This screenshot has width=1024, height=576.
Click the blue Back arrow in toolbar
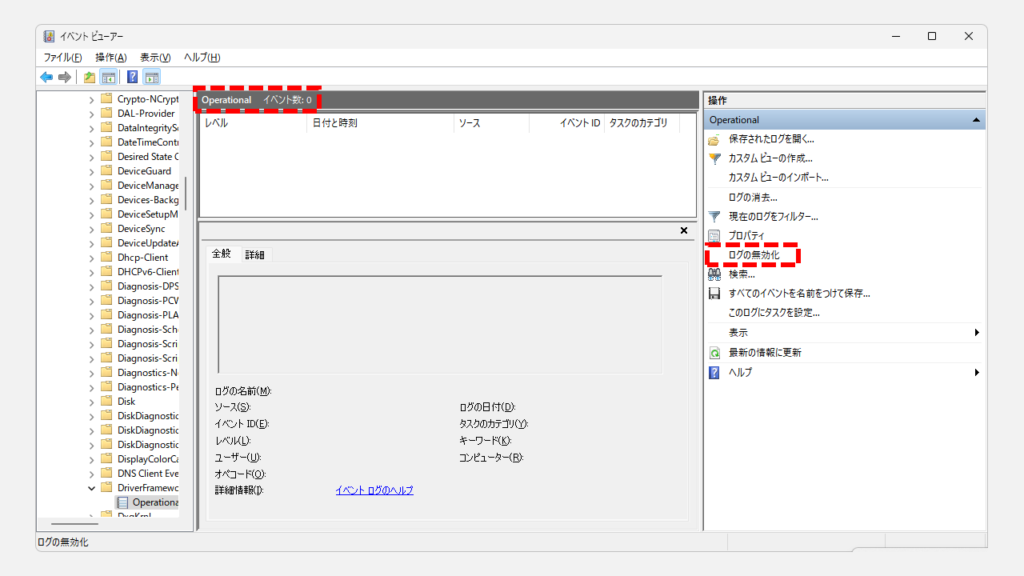click(x=46, y=77)
